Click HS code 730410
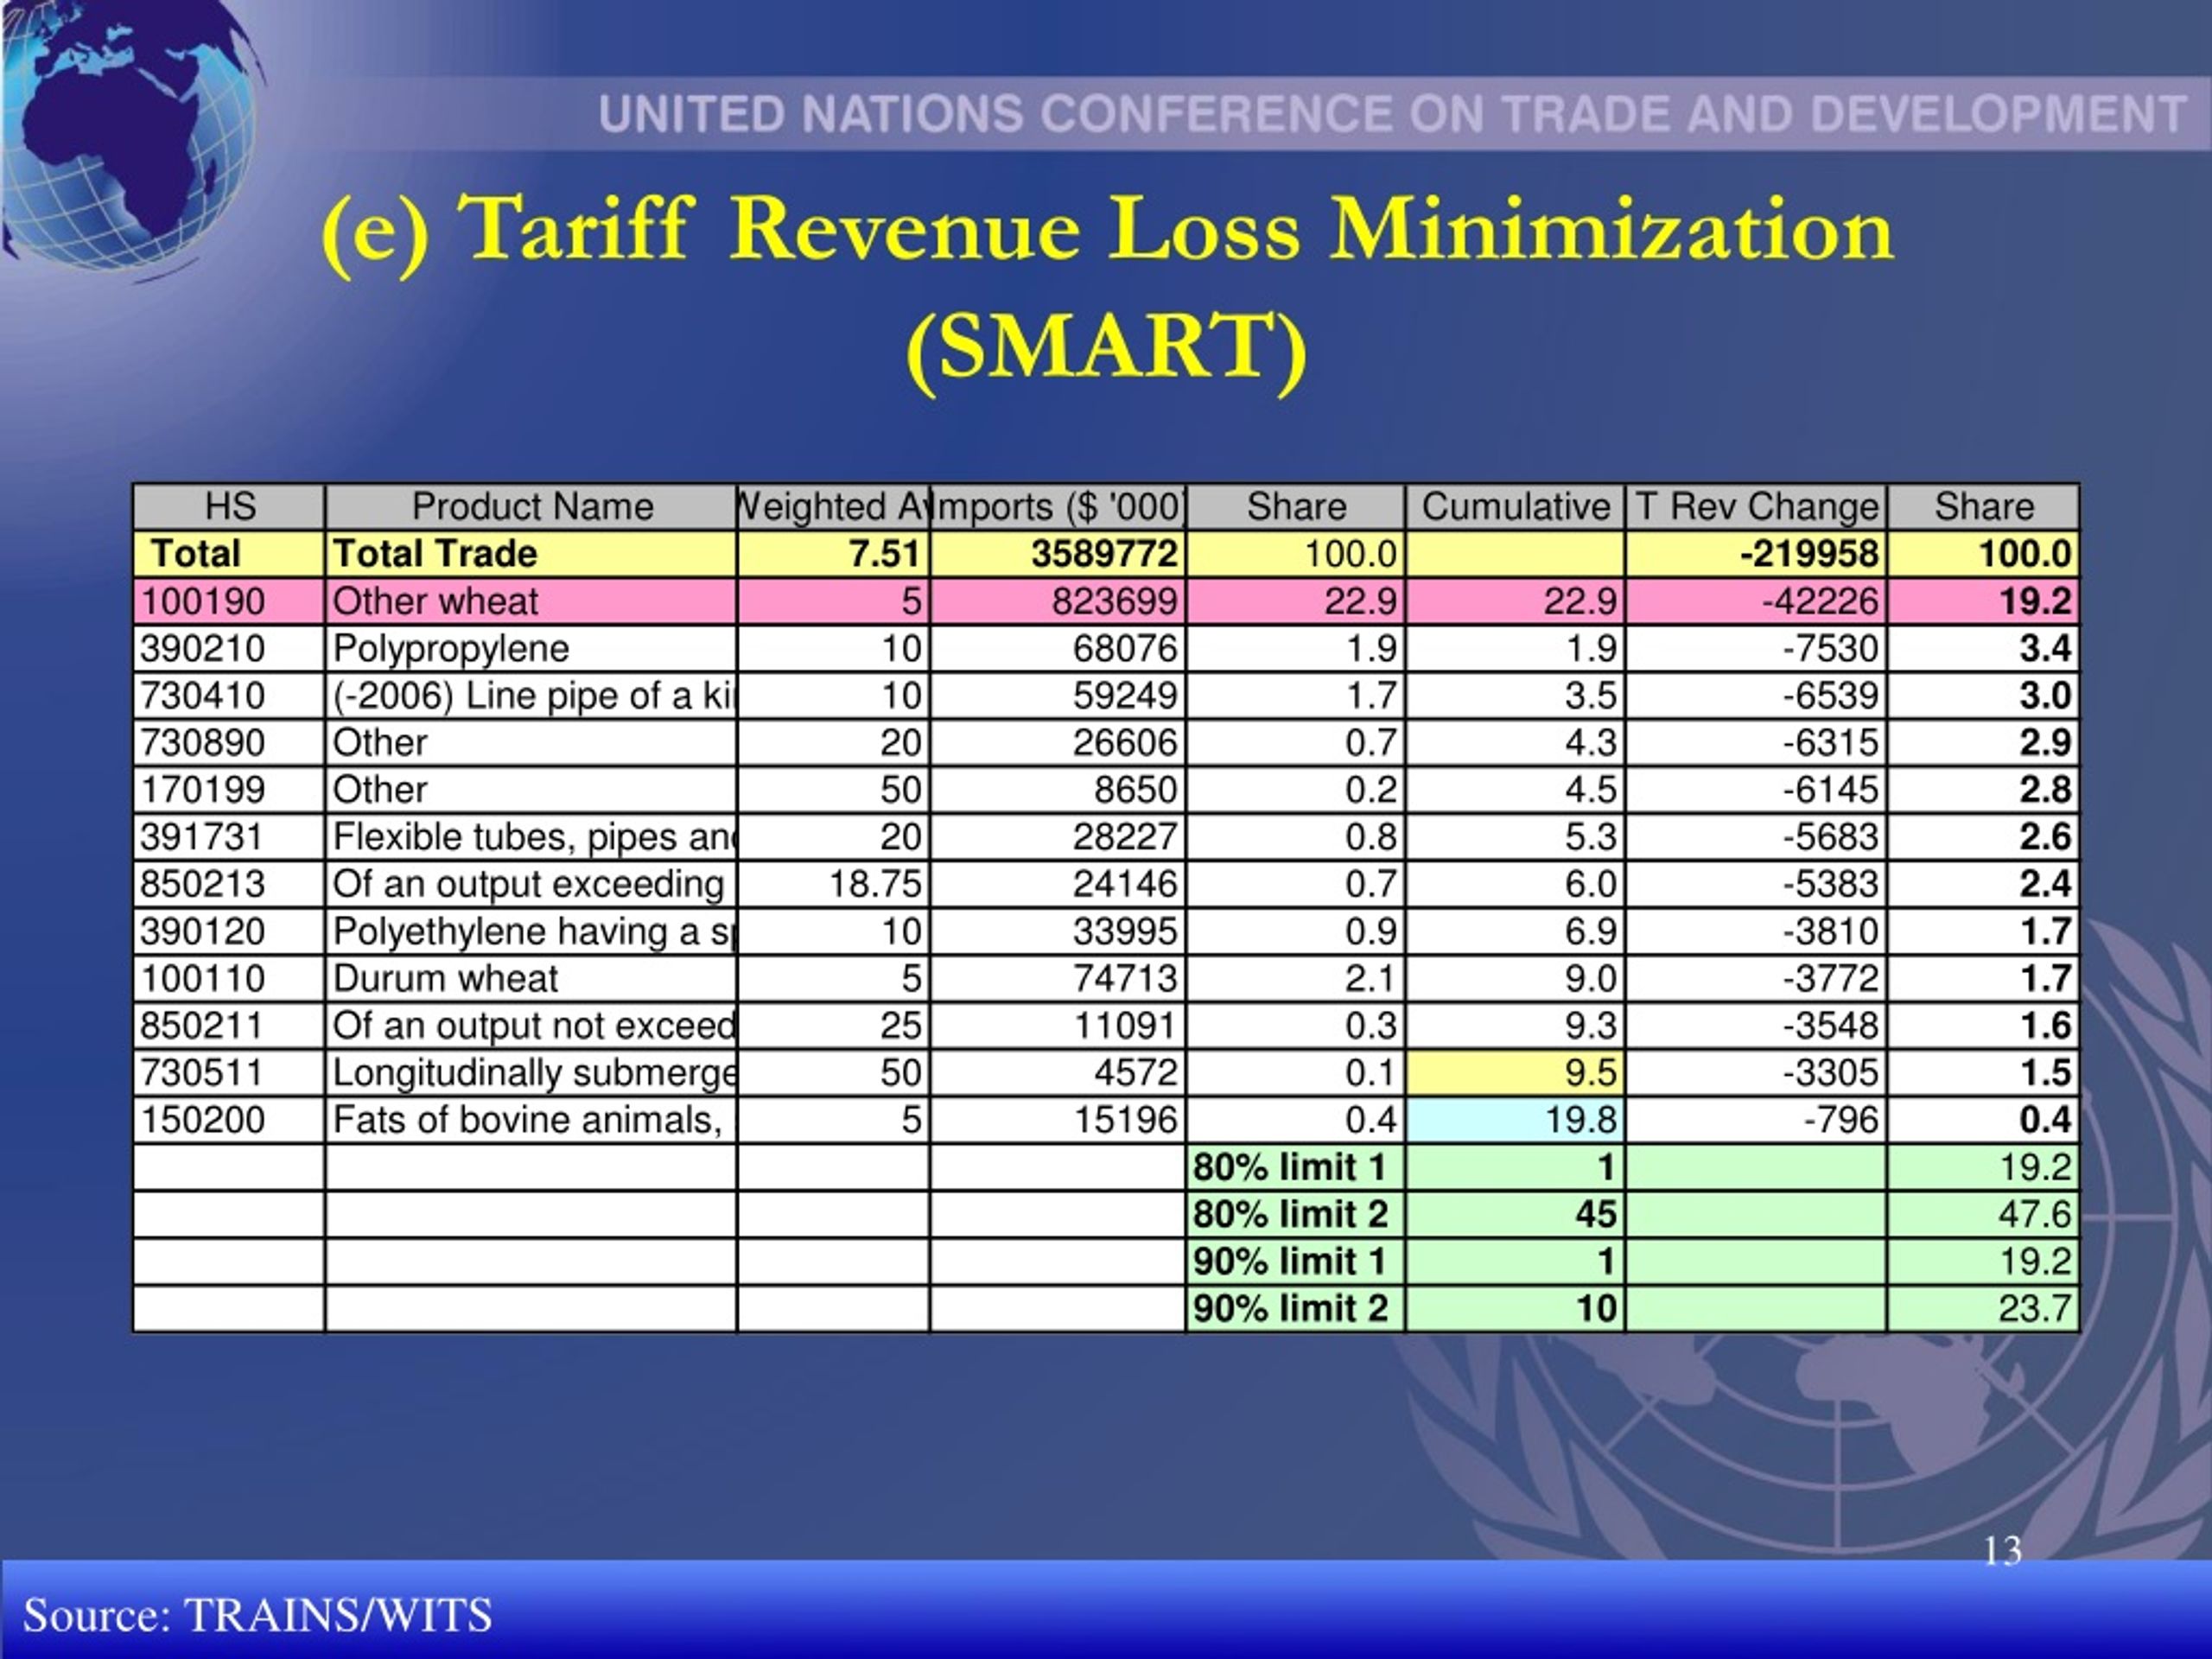This screenshot has height=1659, width=2212. click(x=229, y=695)
